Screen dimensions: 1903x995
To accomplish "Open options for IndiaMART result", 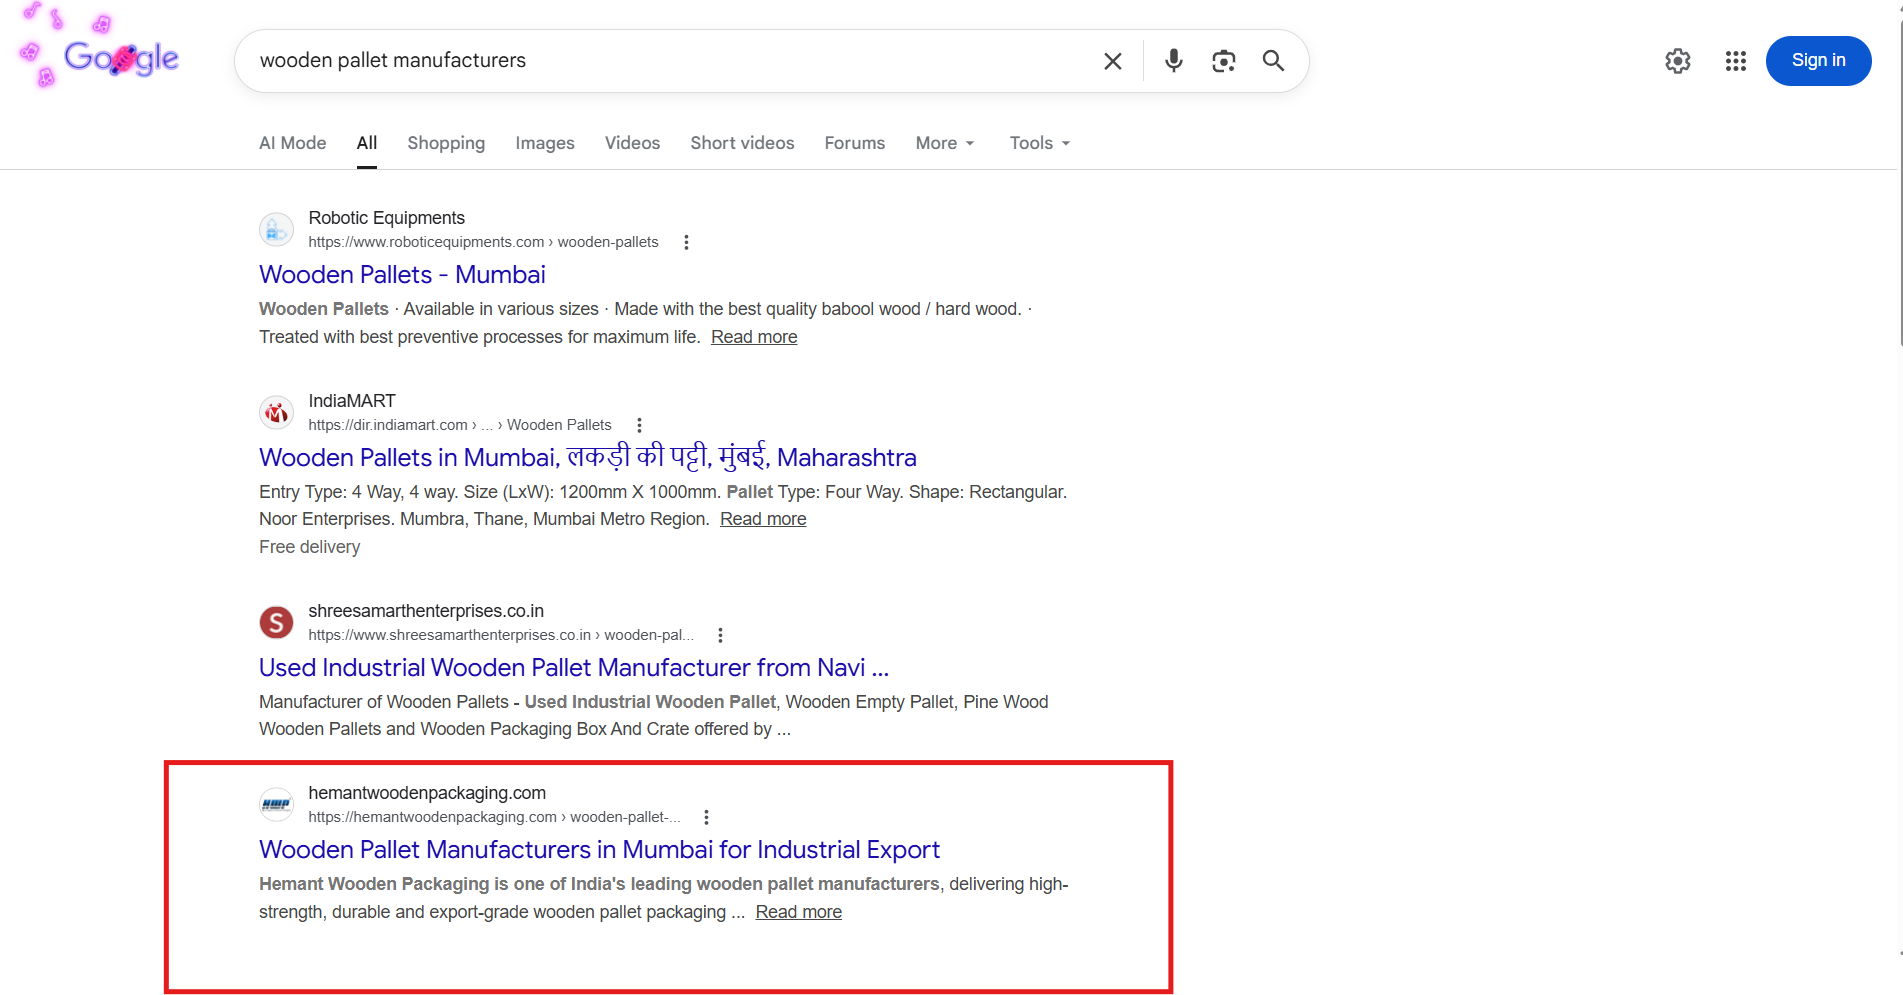I will (x=639, y=425).
